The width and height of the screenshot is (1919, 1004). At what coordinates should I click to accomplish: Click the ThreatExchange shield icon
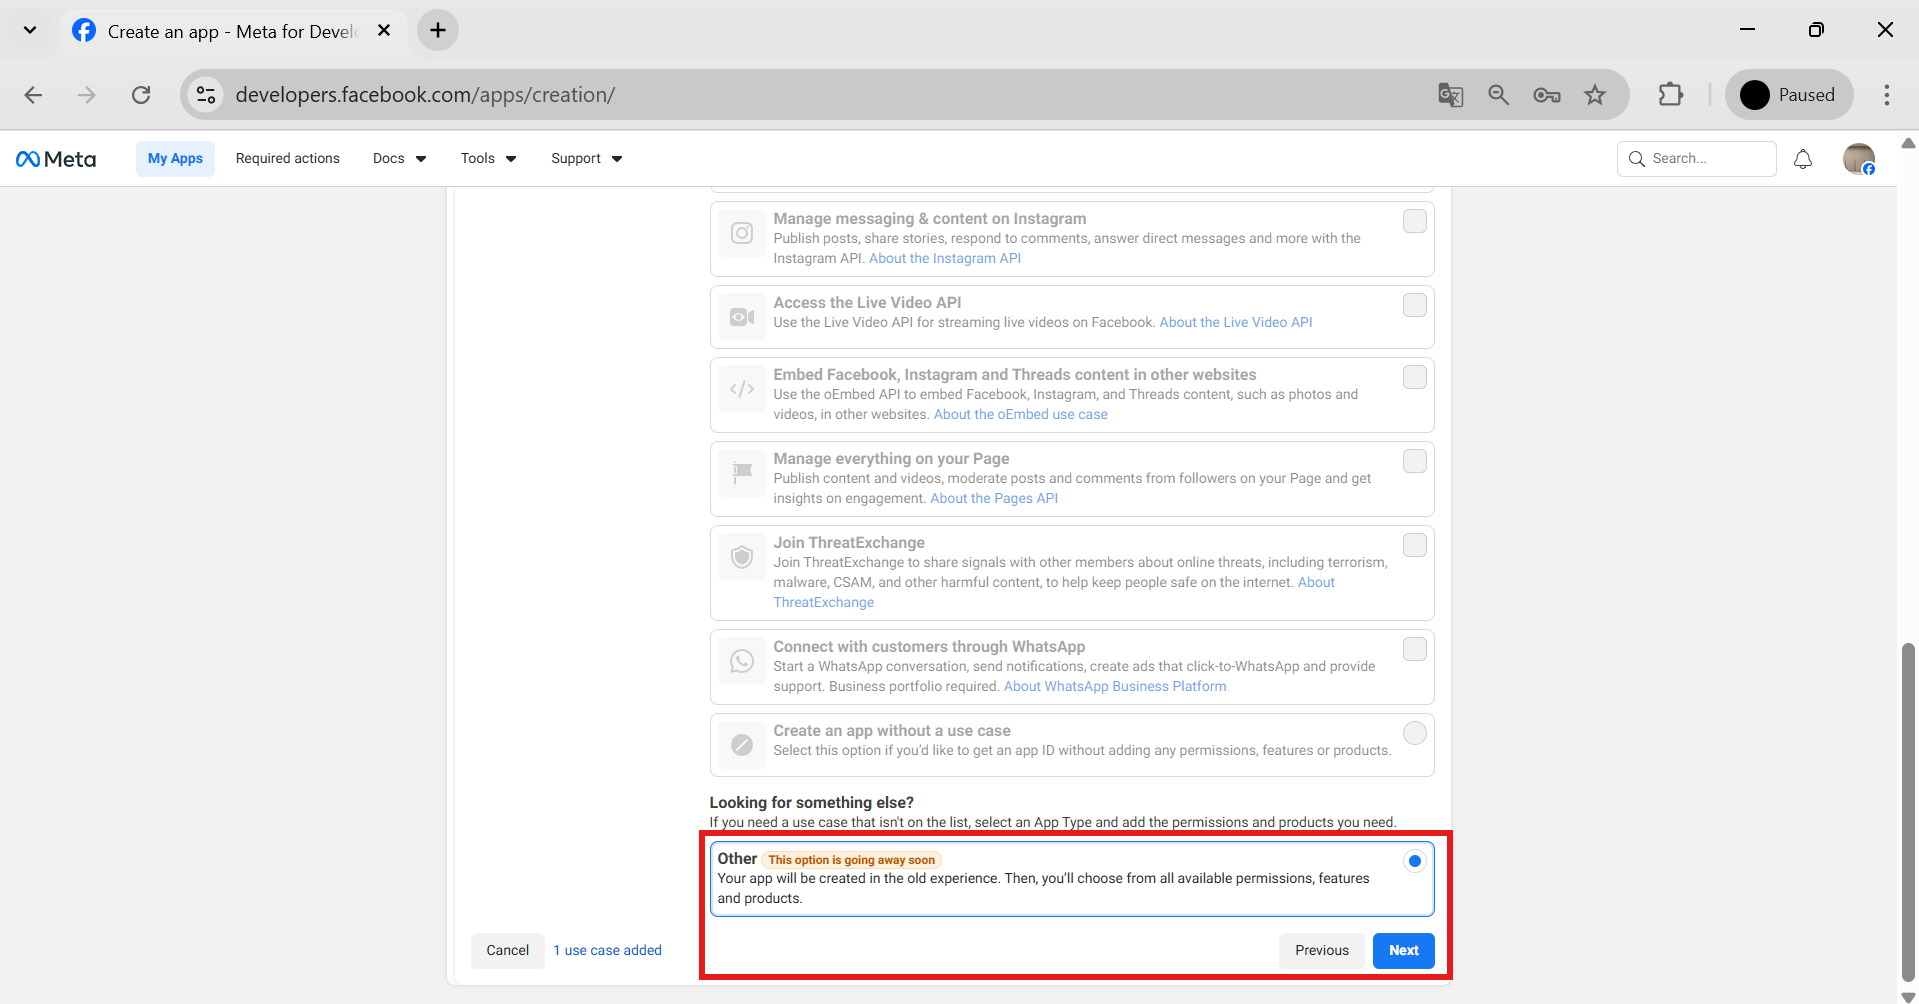742,557
